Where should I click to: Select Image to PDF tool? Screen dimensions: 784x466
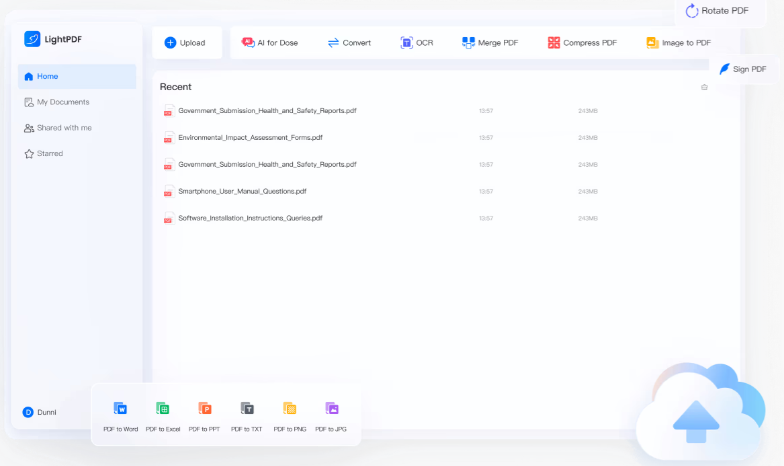[678, 42]
